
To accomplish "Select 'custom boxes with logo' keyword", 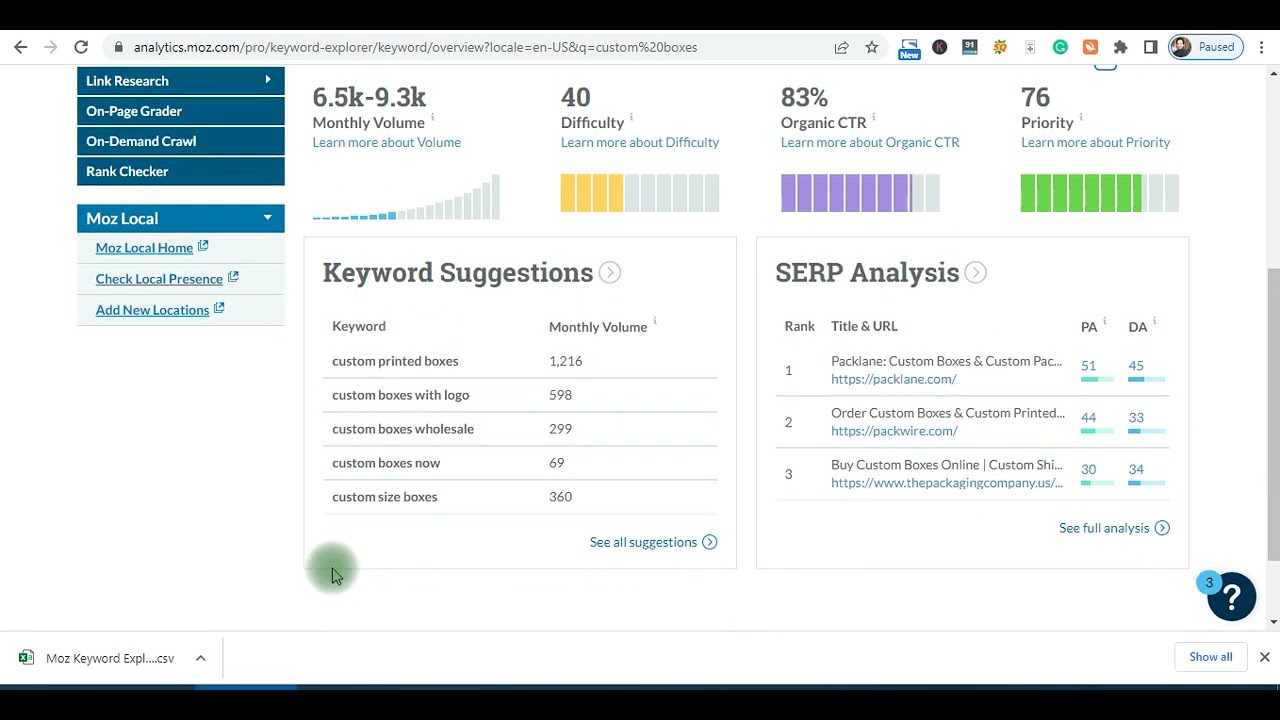I will 400,395.
